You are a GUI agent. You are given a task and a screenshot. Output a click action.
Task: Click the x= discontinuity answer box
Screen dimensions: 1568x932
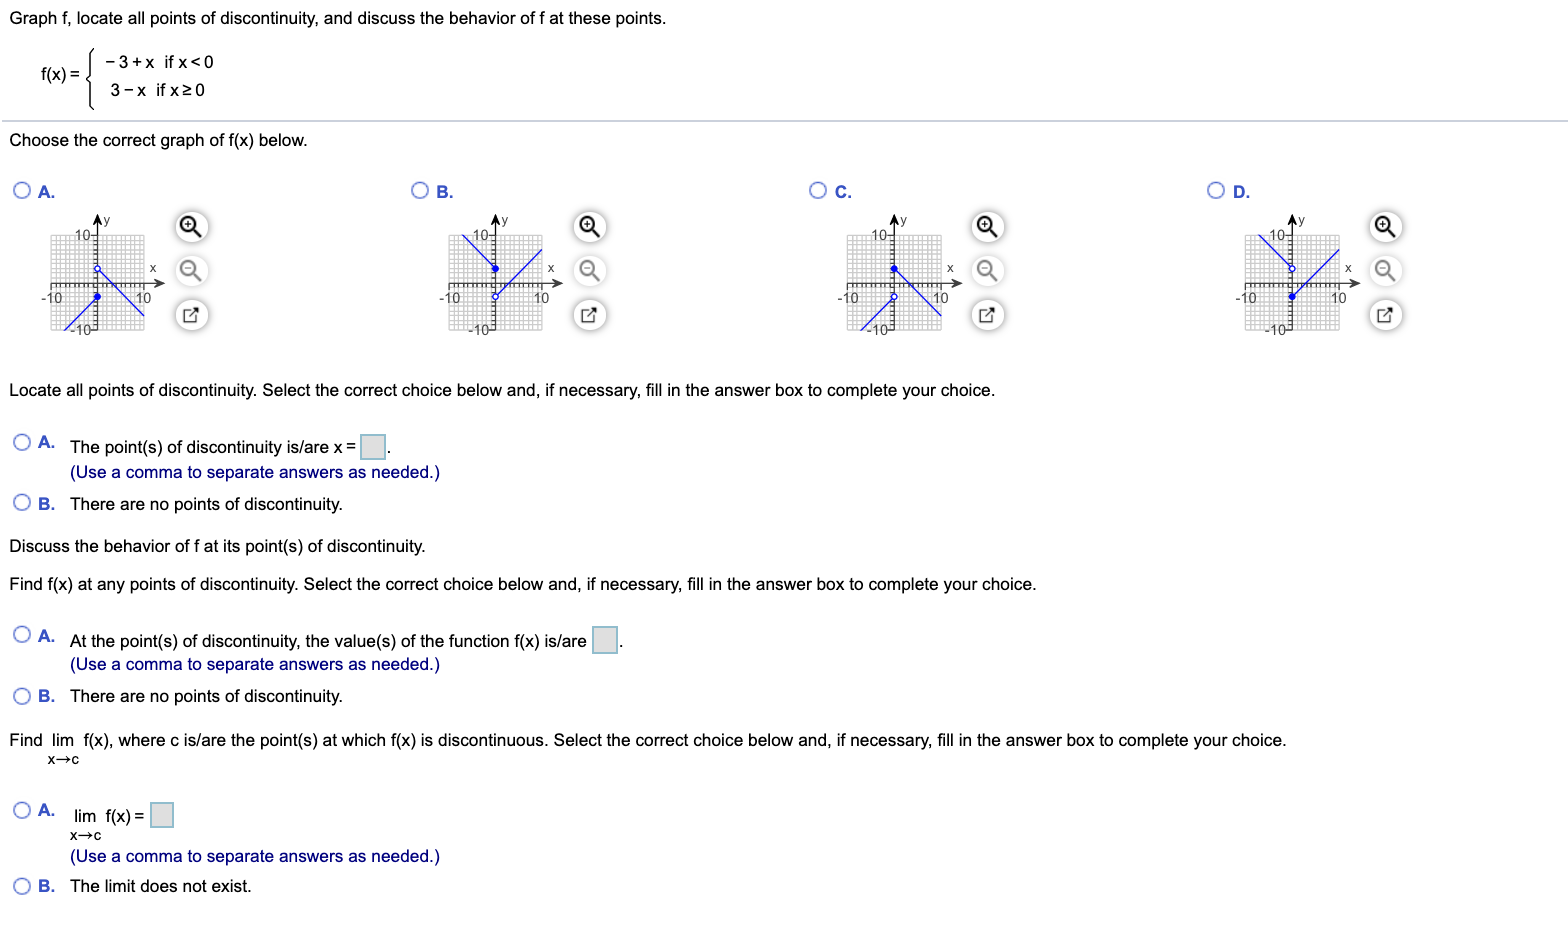pos(372,446)
